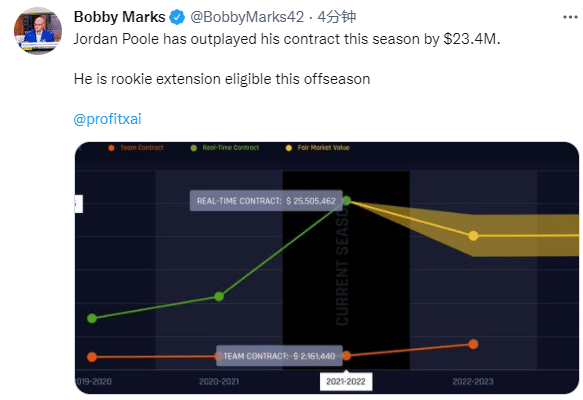Click the orange Team Contract legend dot

[x=111, y=148]
